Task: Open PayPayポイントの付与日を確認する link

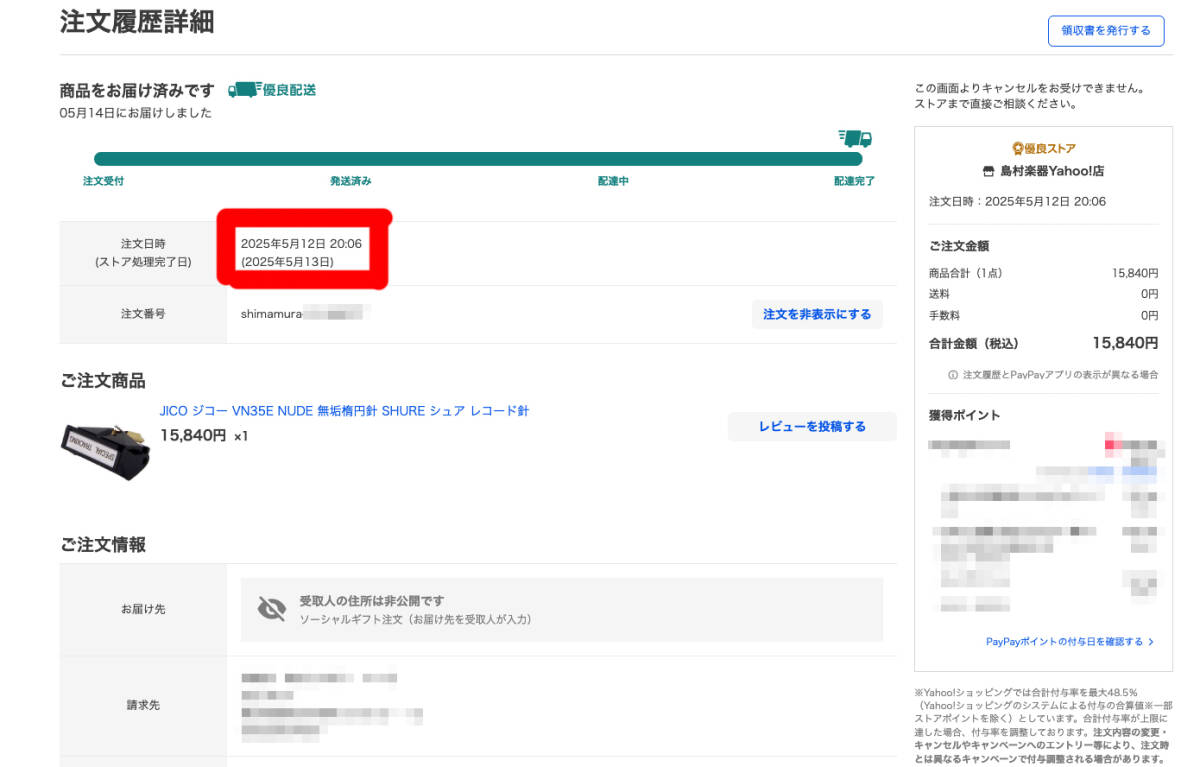Action: (1064, 642)
